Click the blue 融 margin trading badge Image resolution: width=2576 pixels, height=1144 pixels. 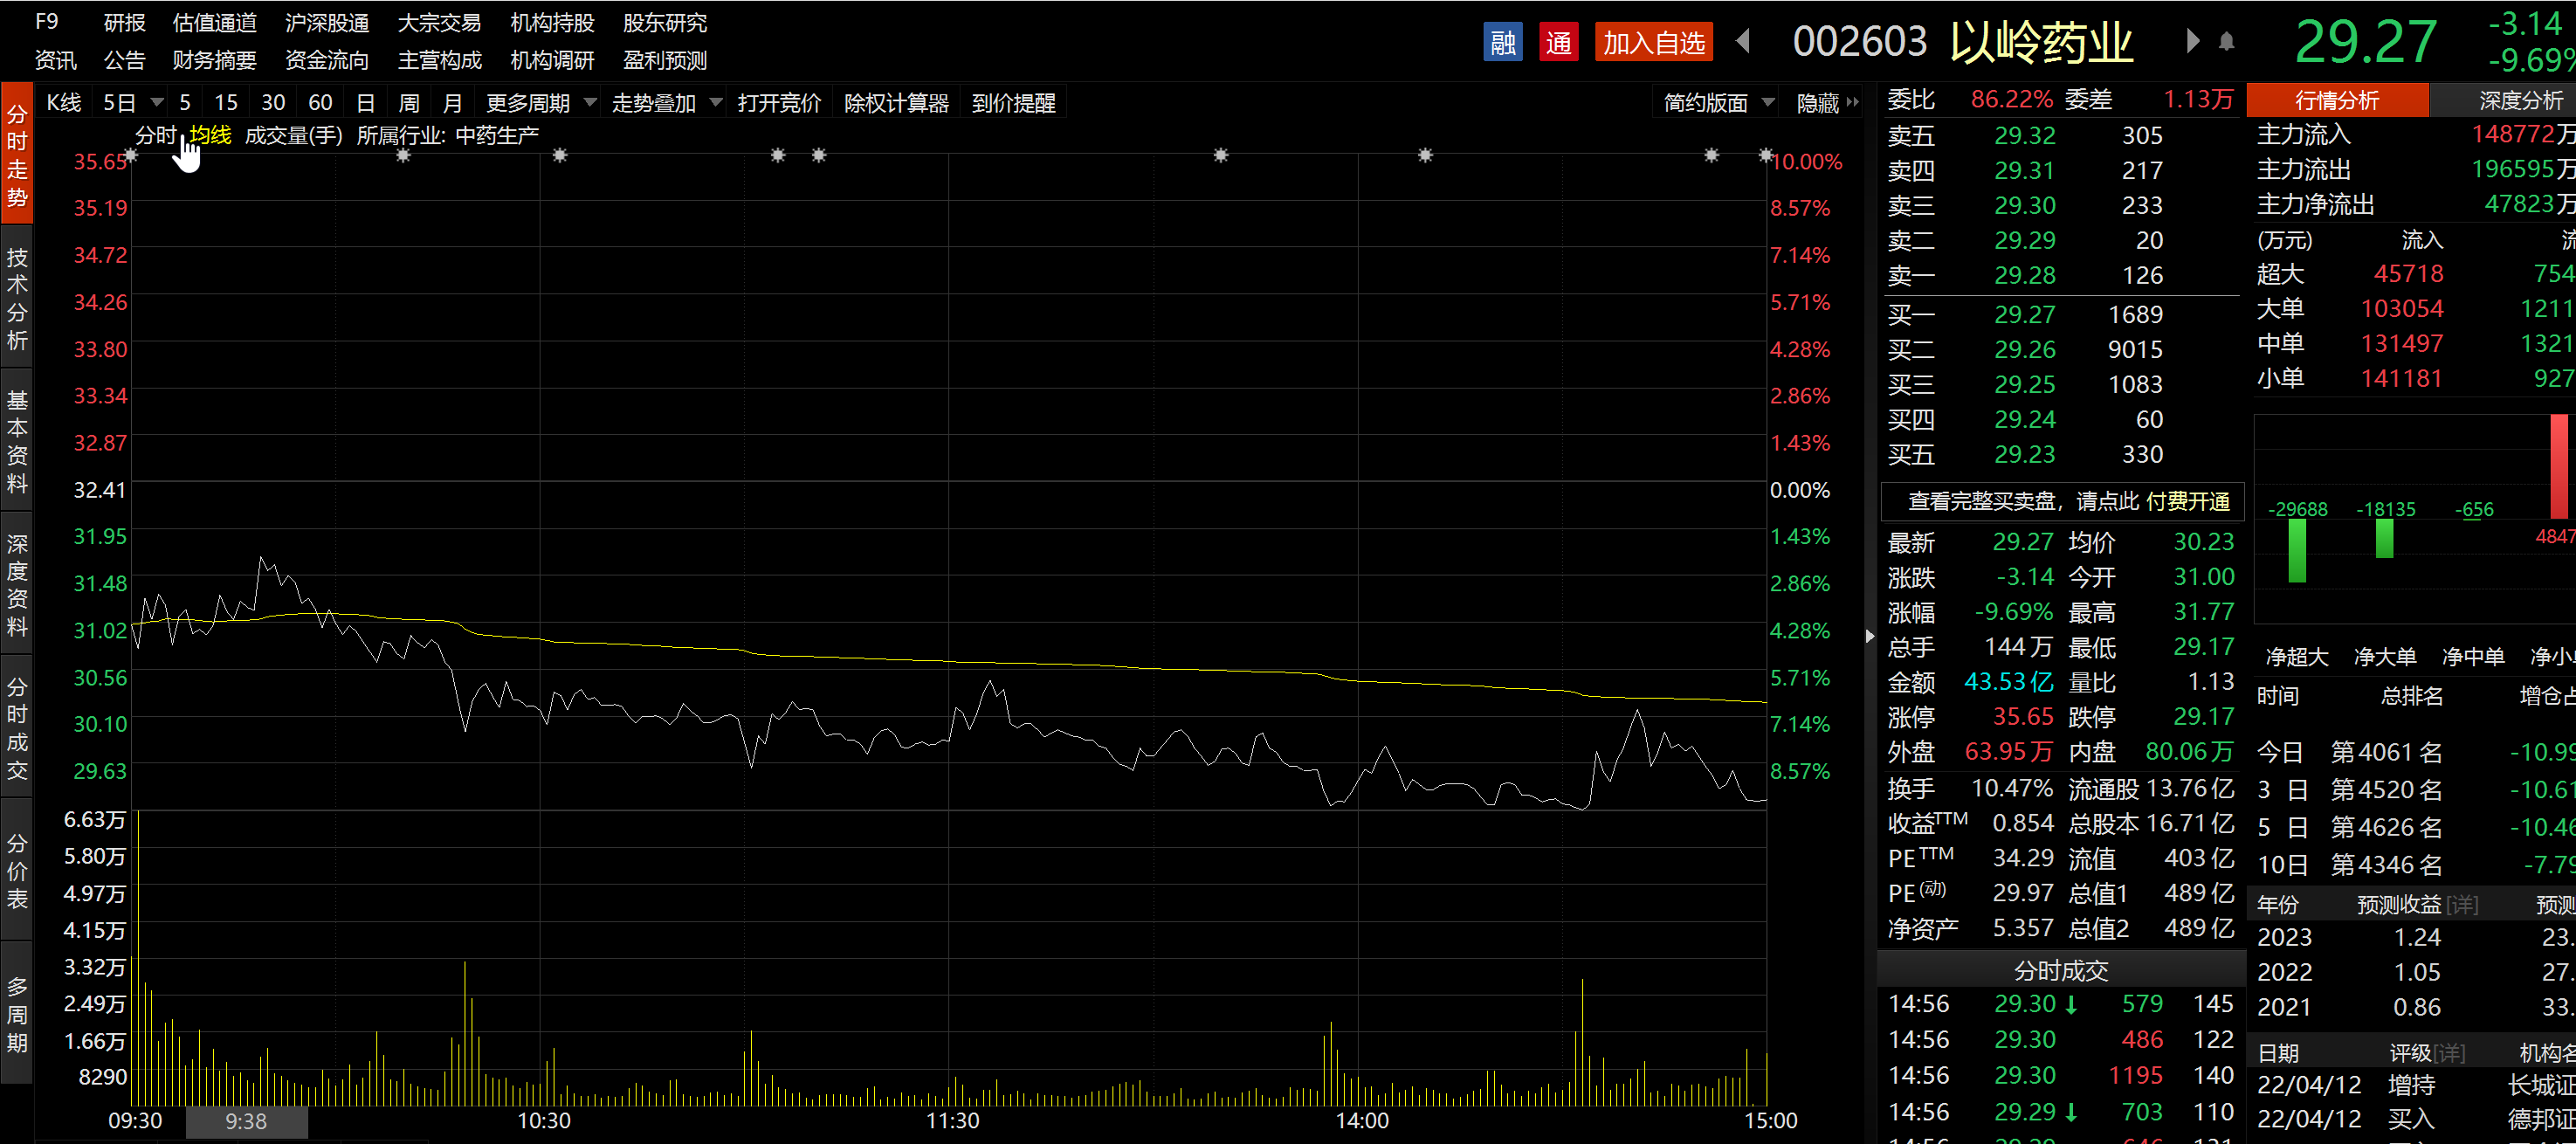tap(1502, 42)
